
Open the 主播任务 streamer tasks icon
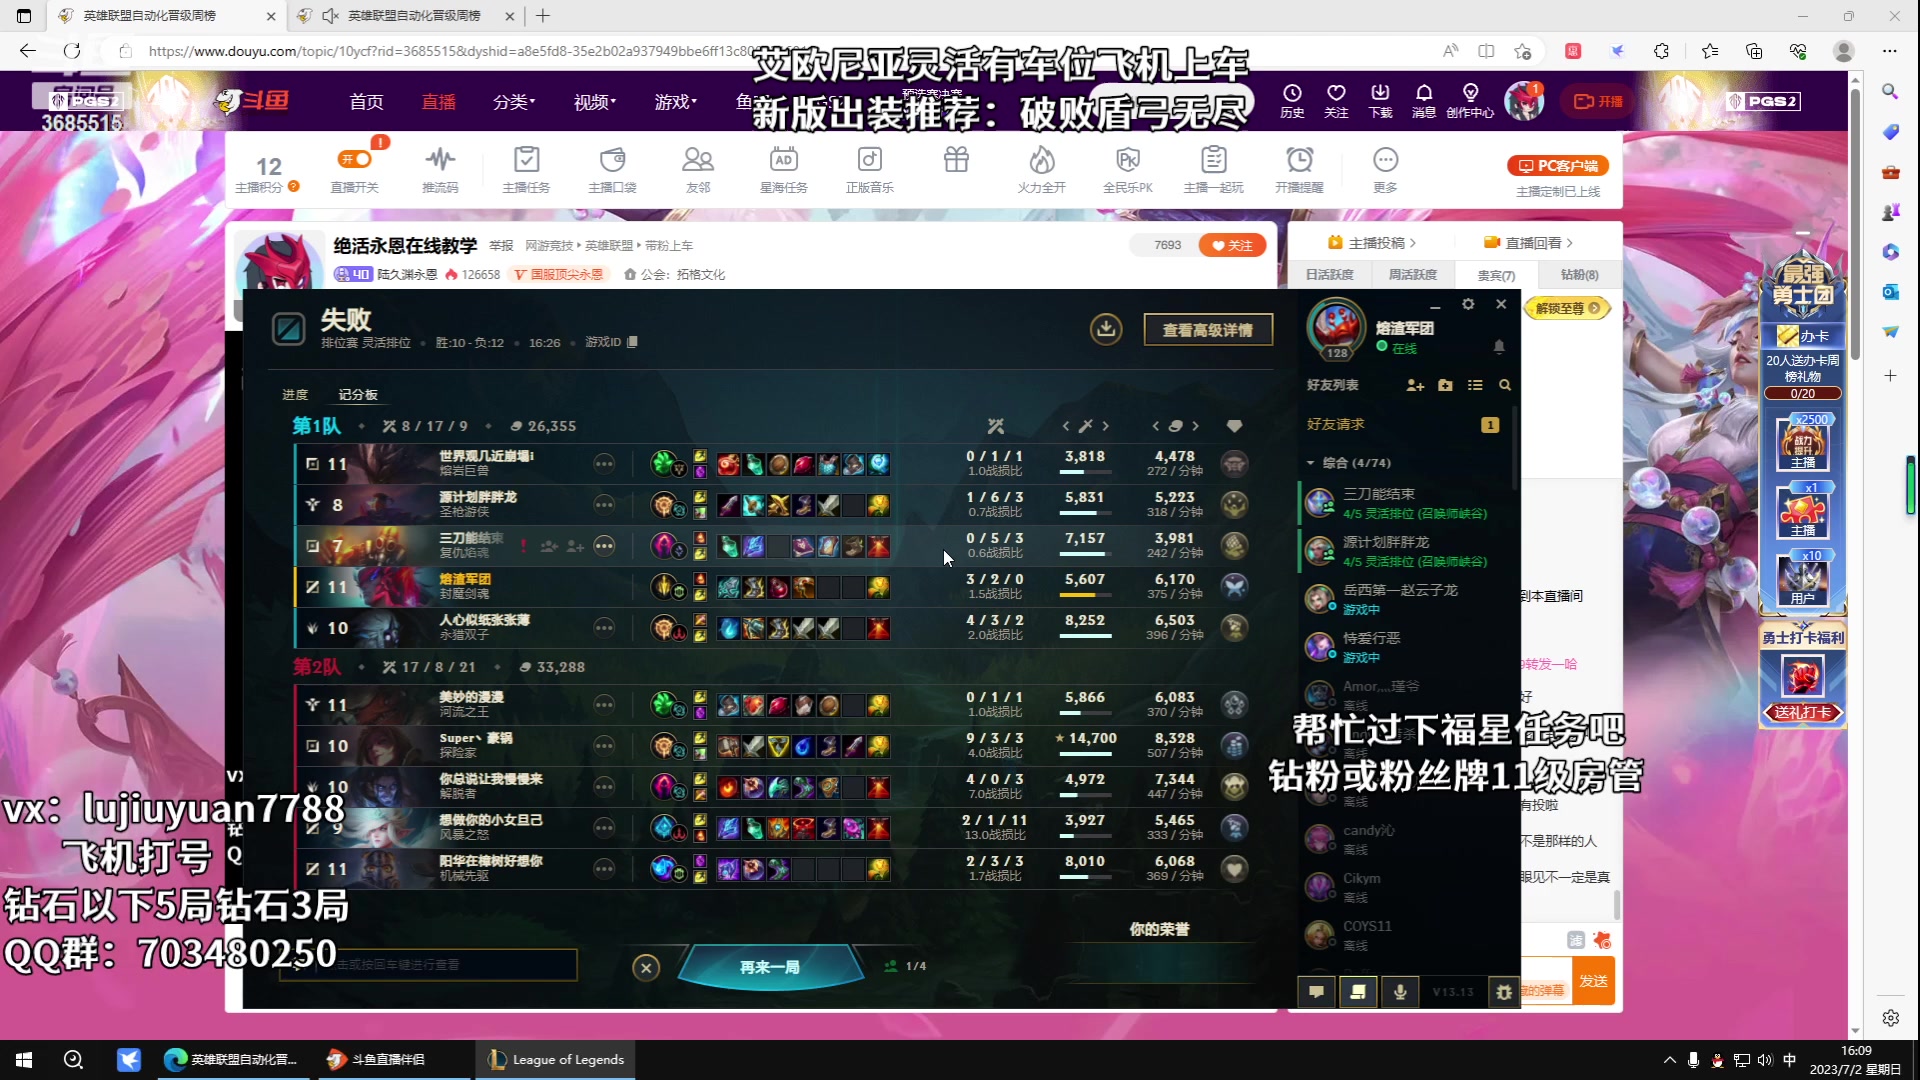point(526,169)
